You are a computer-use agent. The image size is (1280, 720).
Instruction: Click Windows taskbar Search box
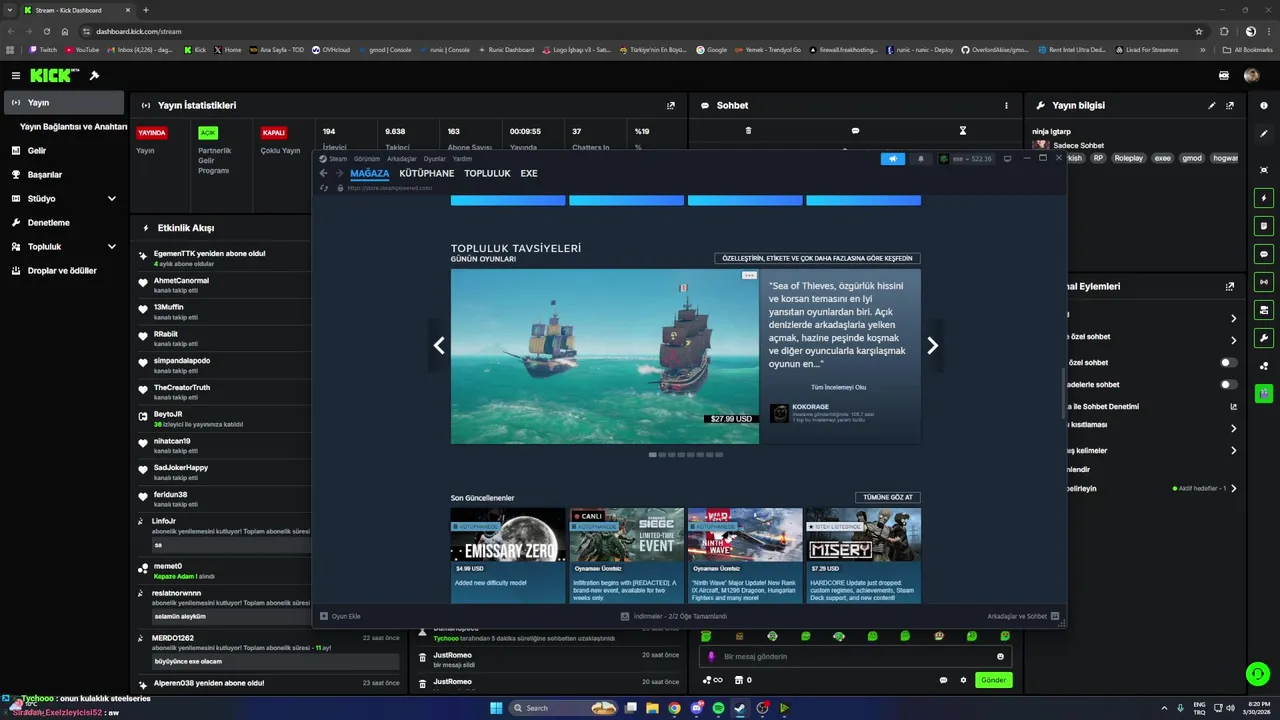pos(563,708)
